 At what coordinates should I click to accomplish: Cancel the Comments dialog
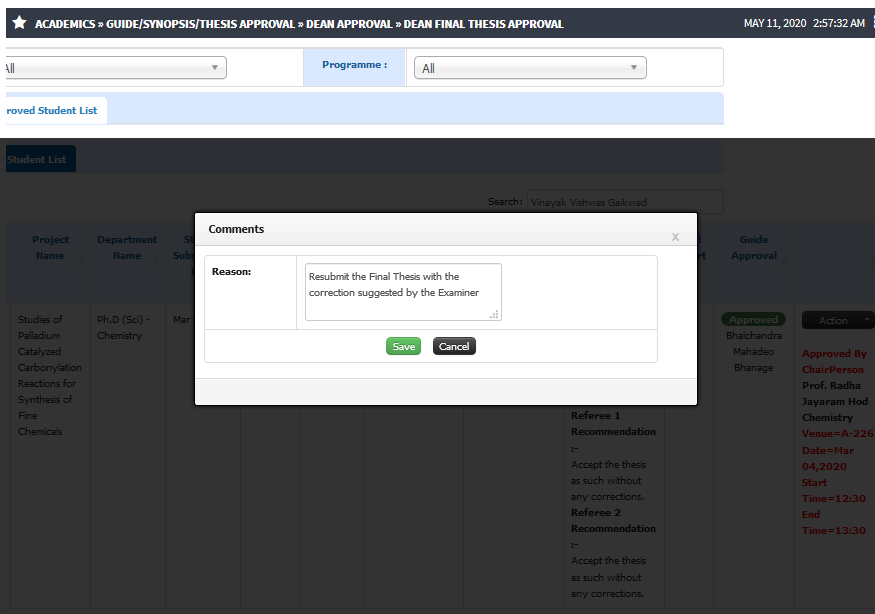coord(454,346)
